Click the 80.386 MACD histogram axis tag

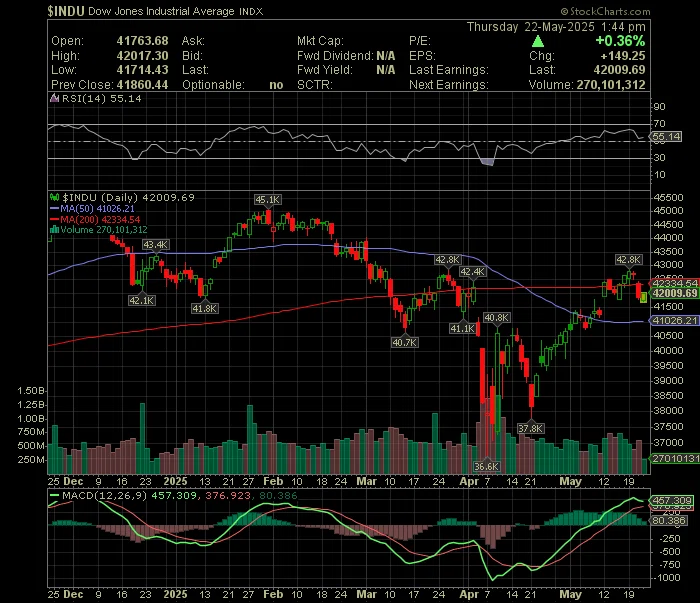(x=669, y=521)
